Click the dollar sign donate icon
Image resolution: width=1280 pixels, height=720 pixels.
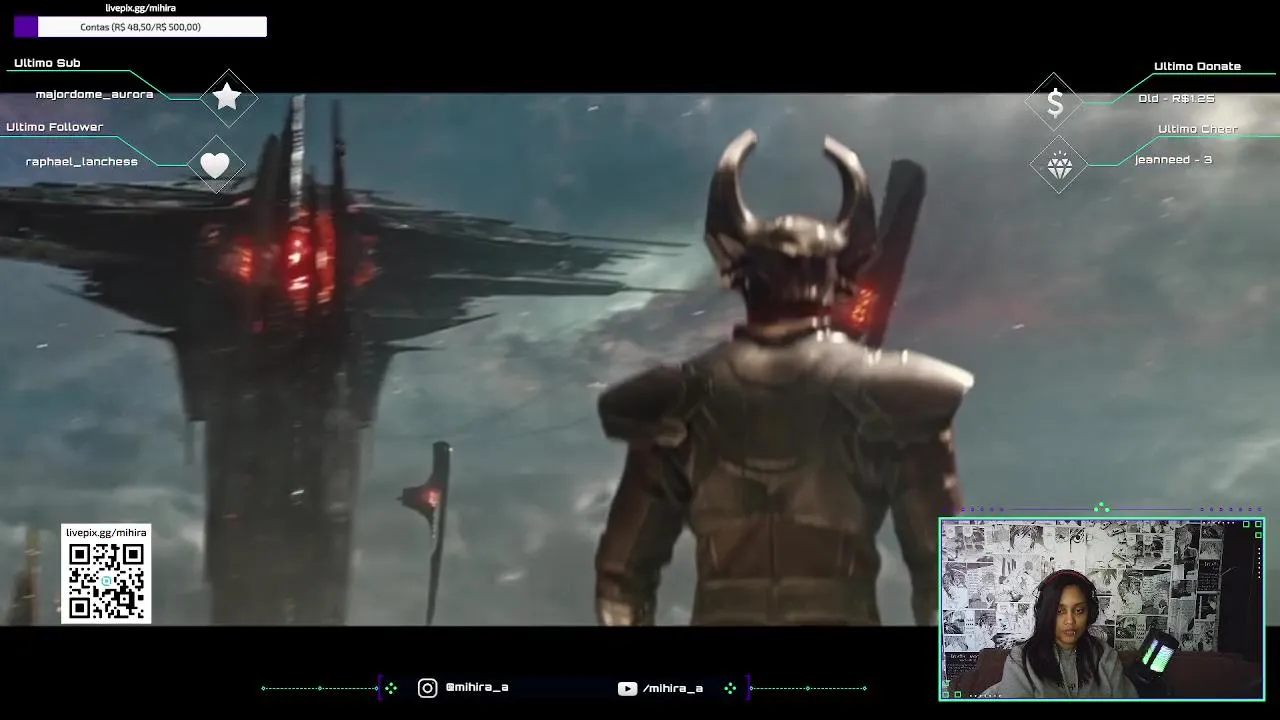click(1055, 102)
